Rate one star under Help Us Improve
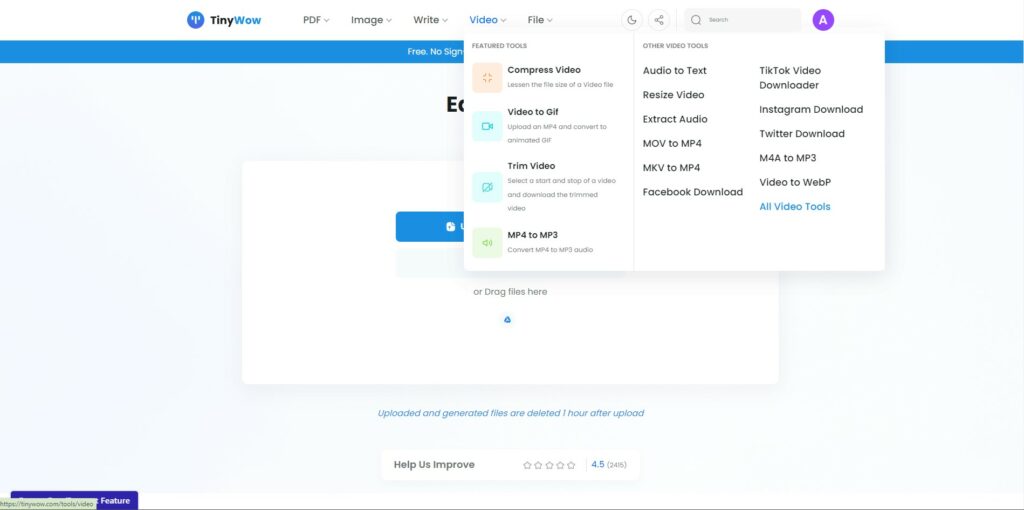1024x510 pixels. coord(527,465)
